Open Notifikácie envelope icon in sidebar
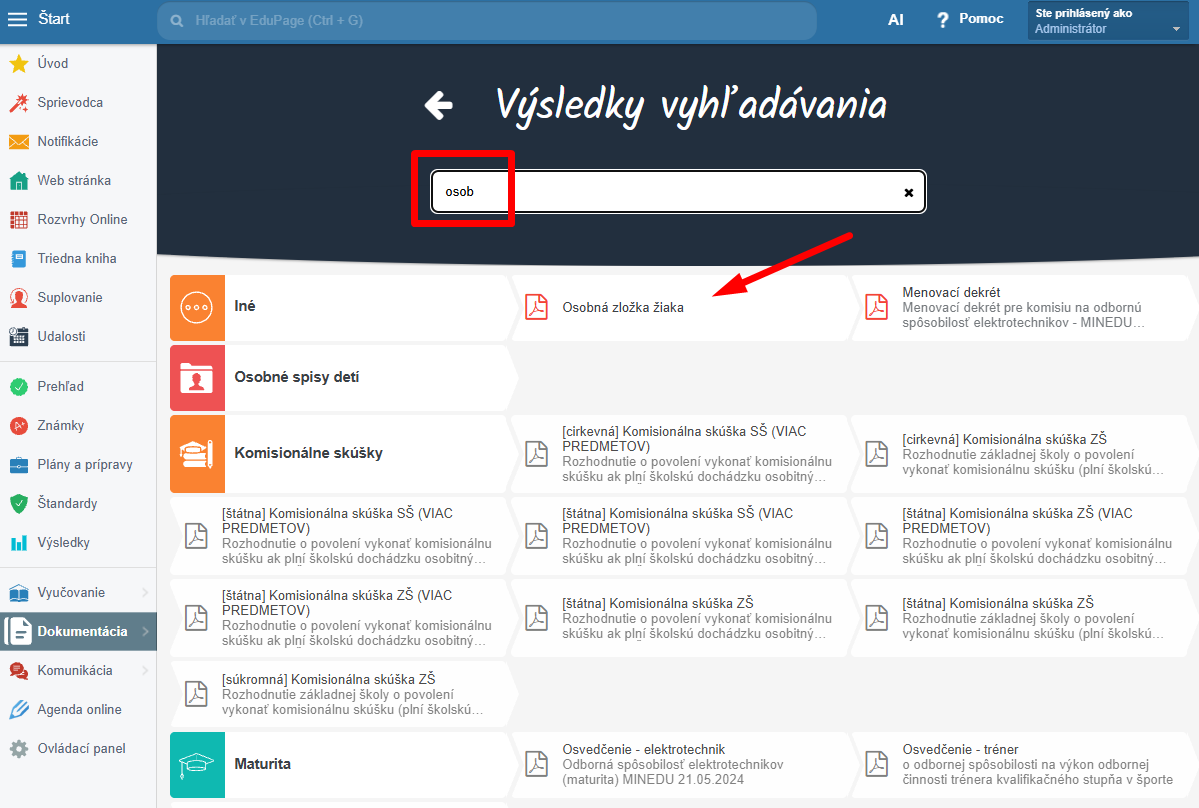The image size is (1199, 808). point(19,141)
